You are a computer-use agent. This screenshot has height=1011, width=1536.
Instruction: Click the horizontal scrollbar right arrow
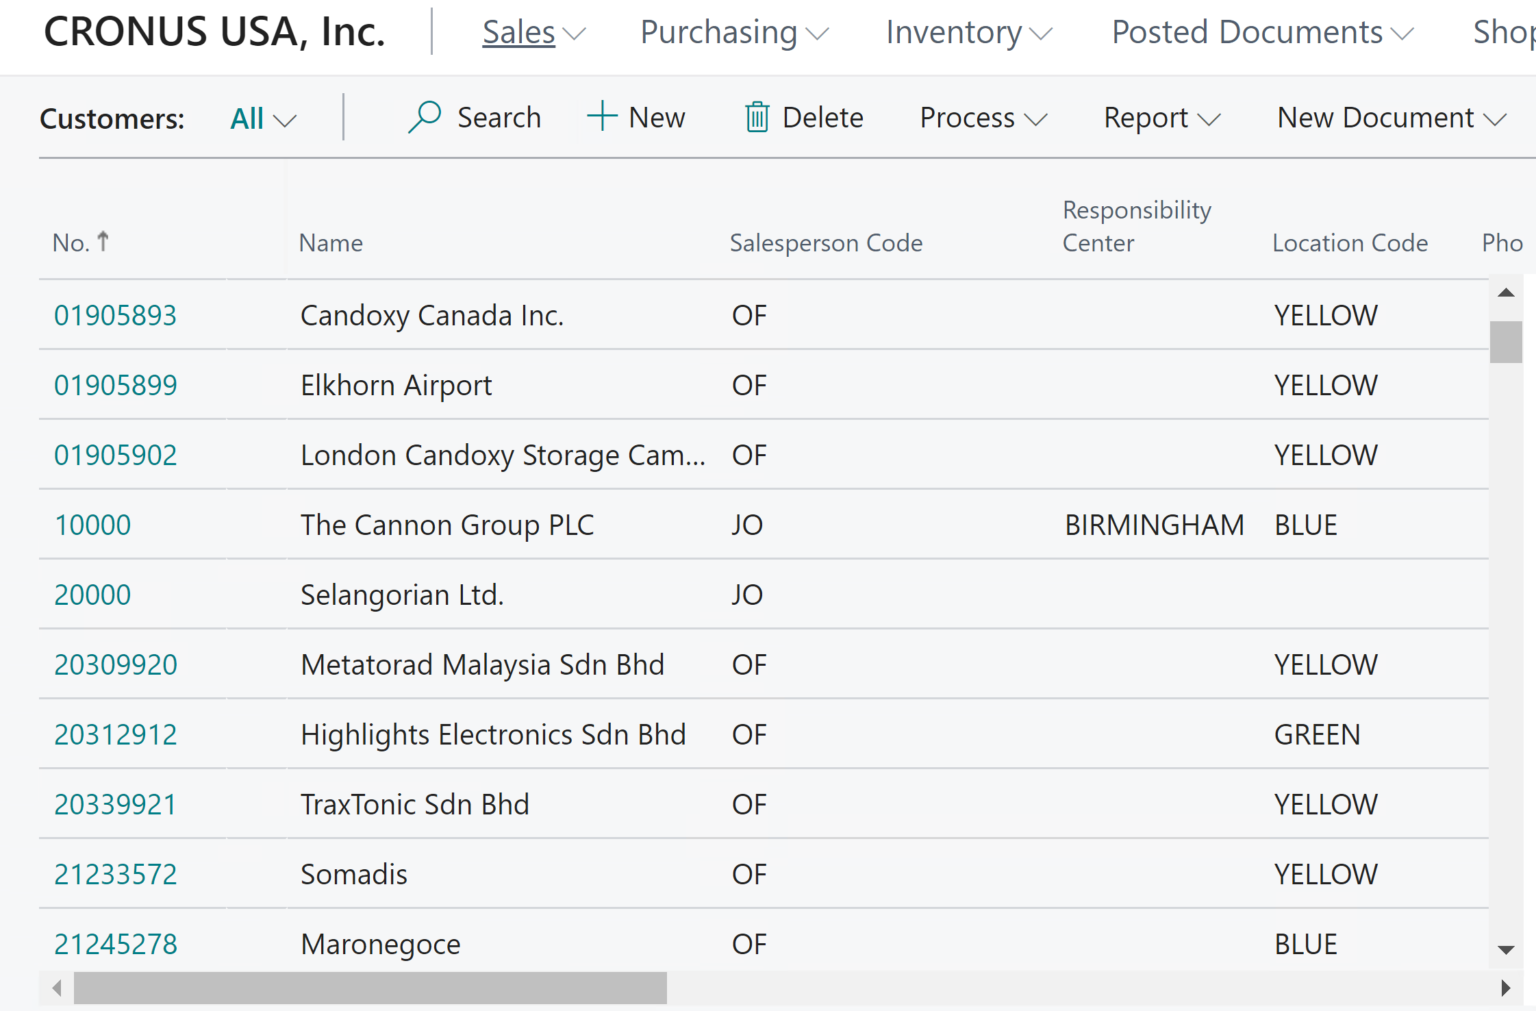coord(1506,988)
